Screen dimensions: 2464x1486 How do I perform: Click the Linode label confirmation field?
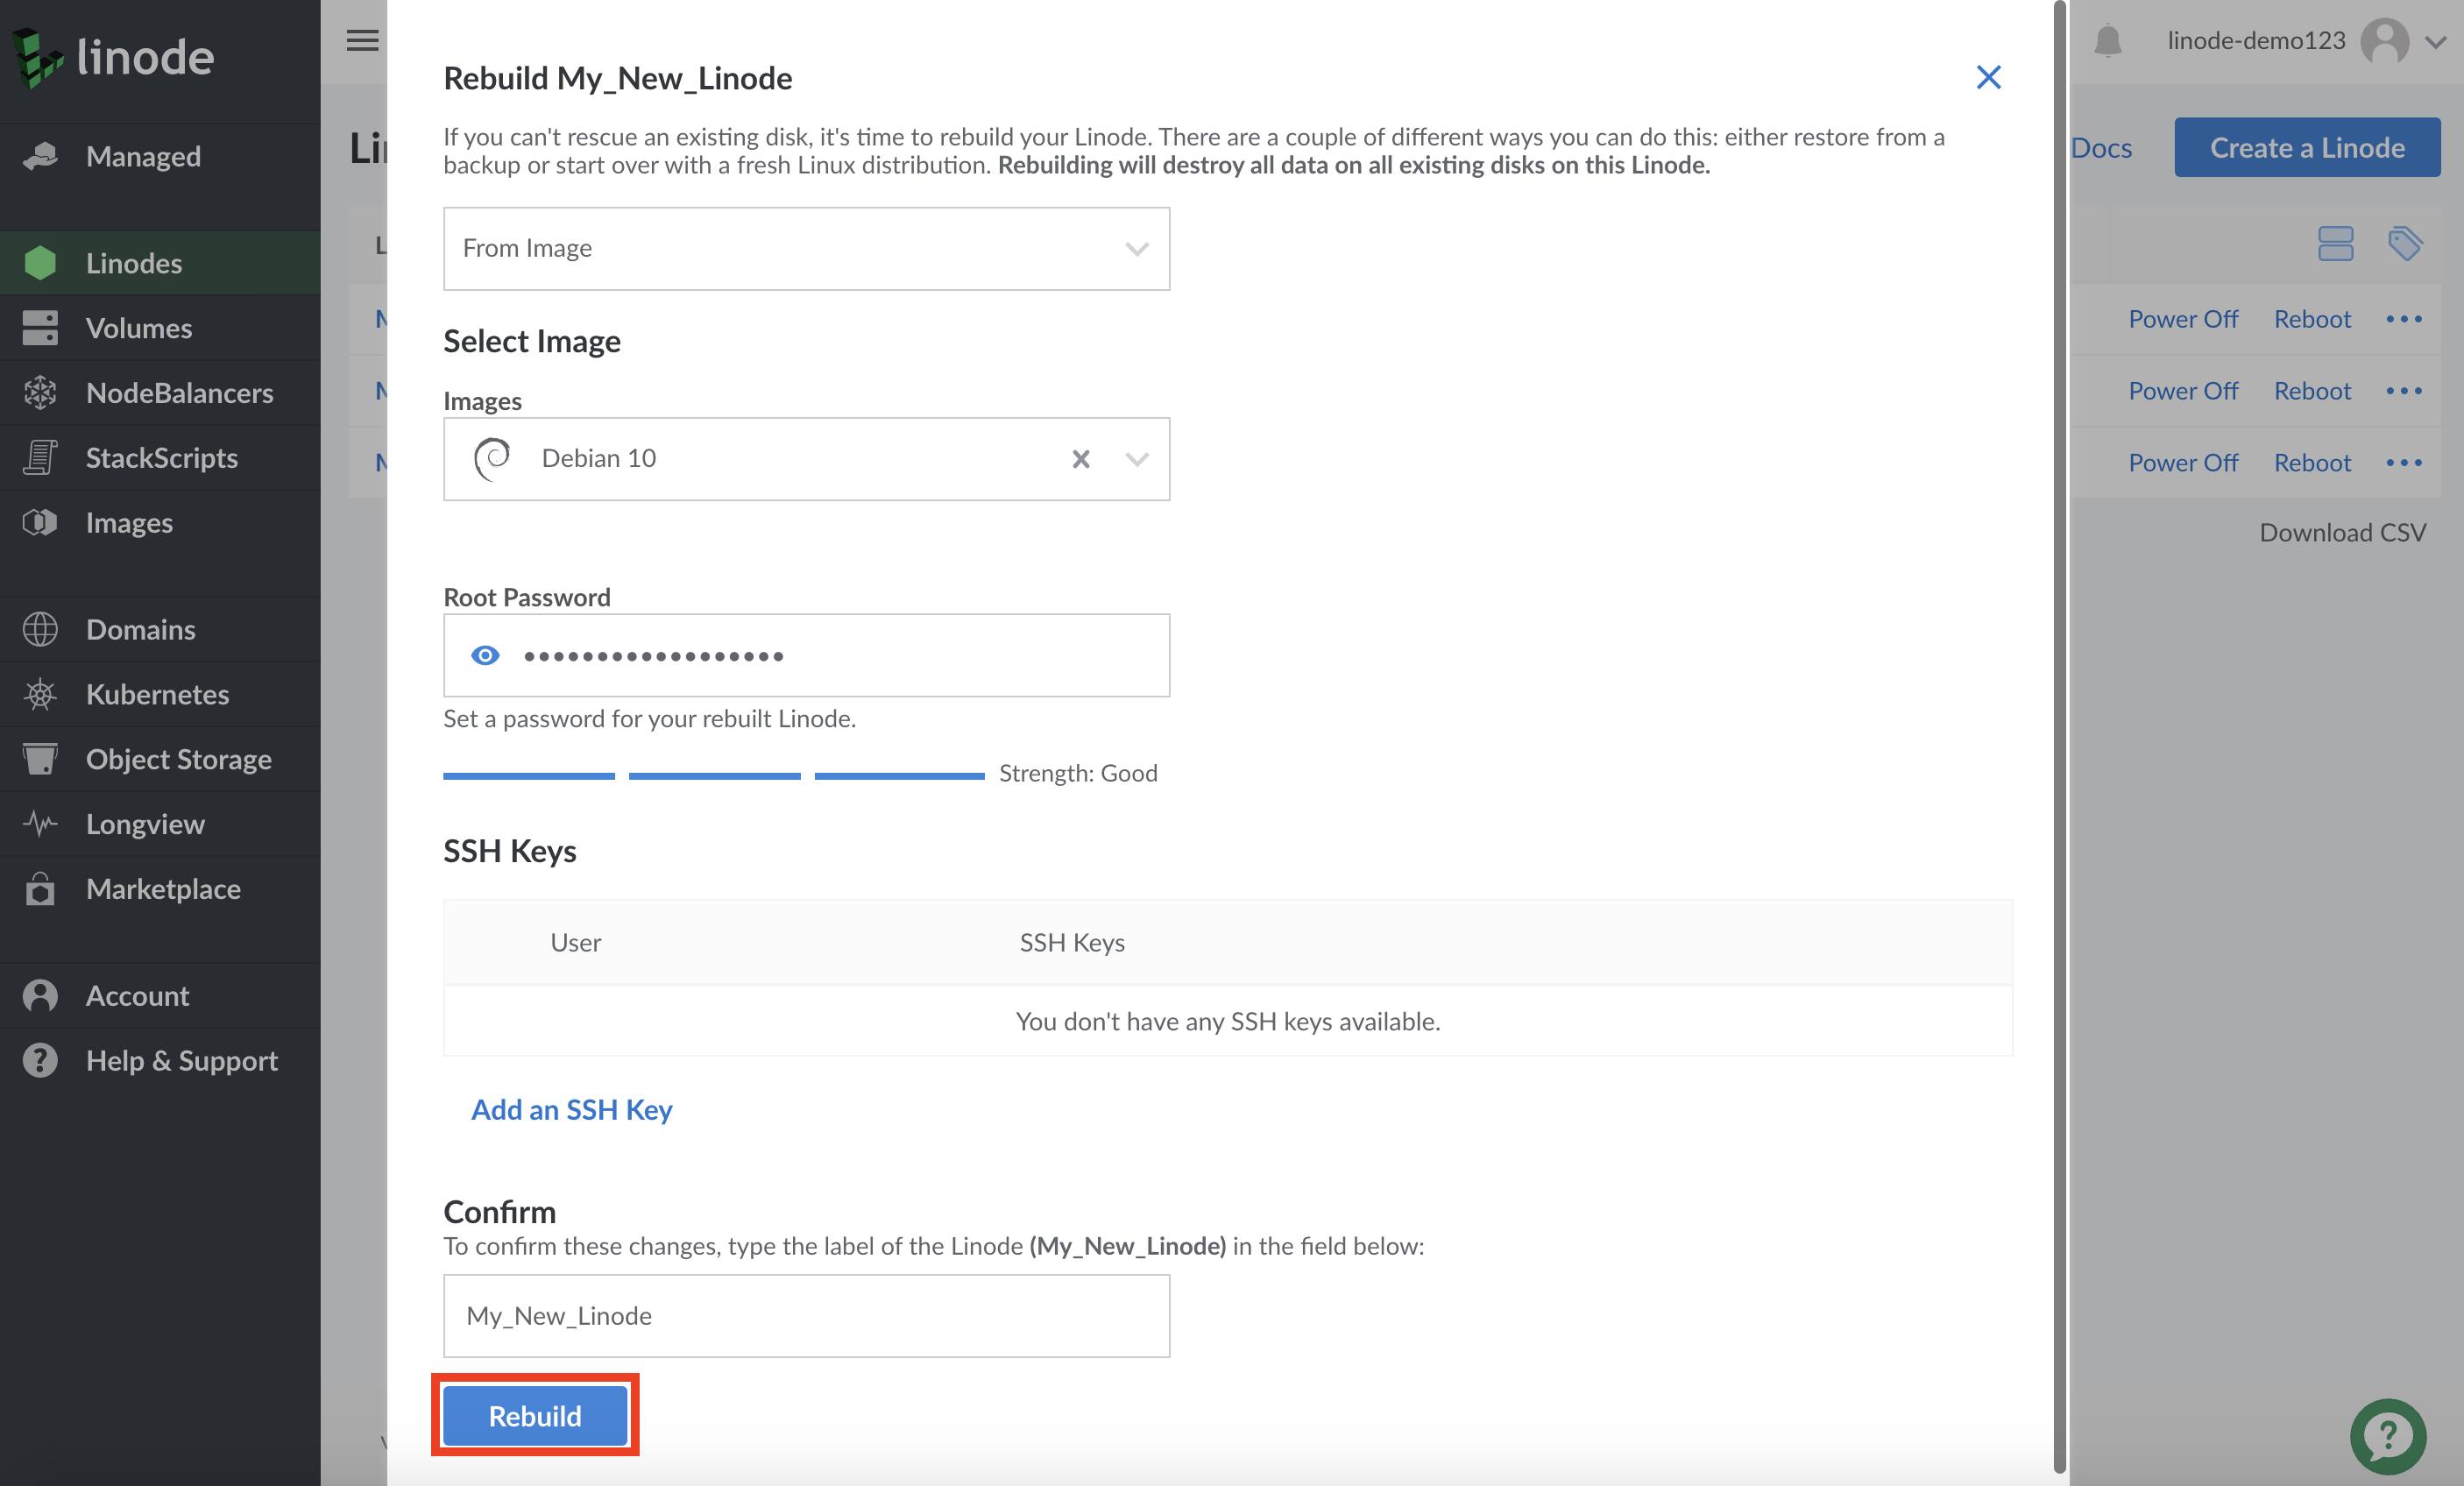(806, 1315)
